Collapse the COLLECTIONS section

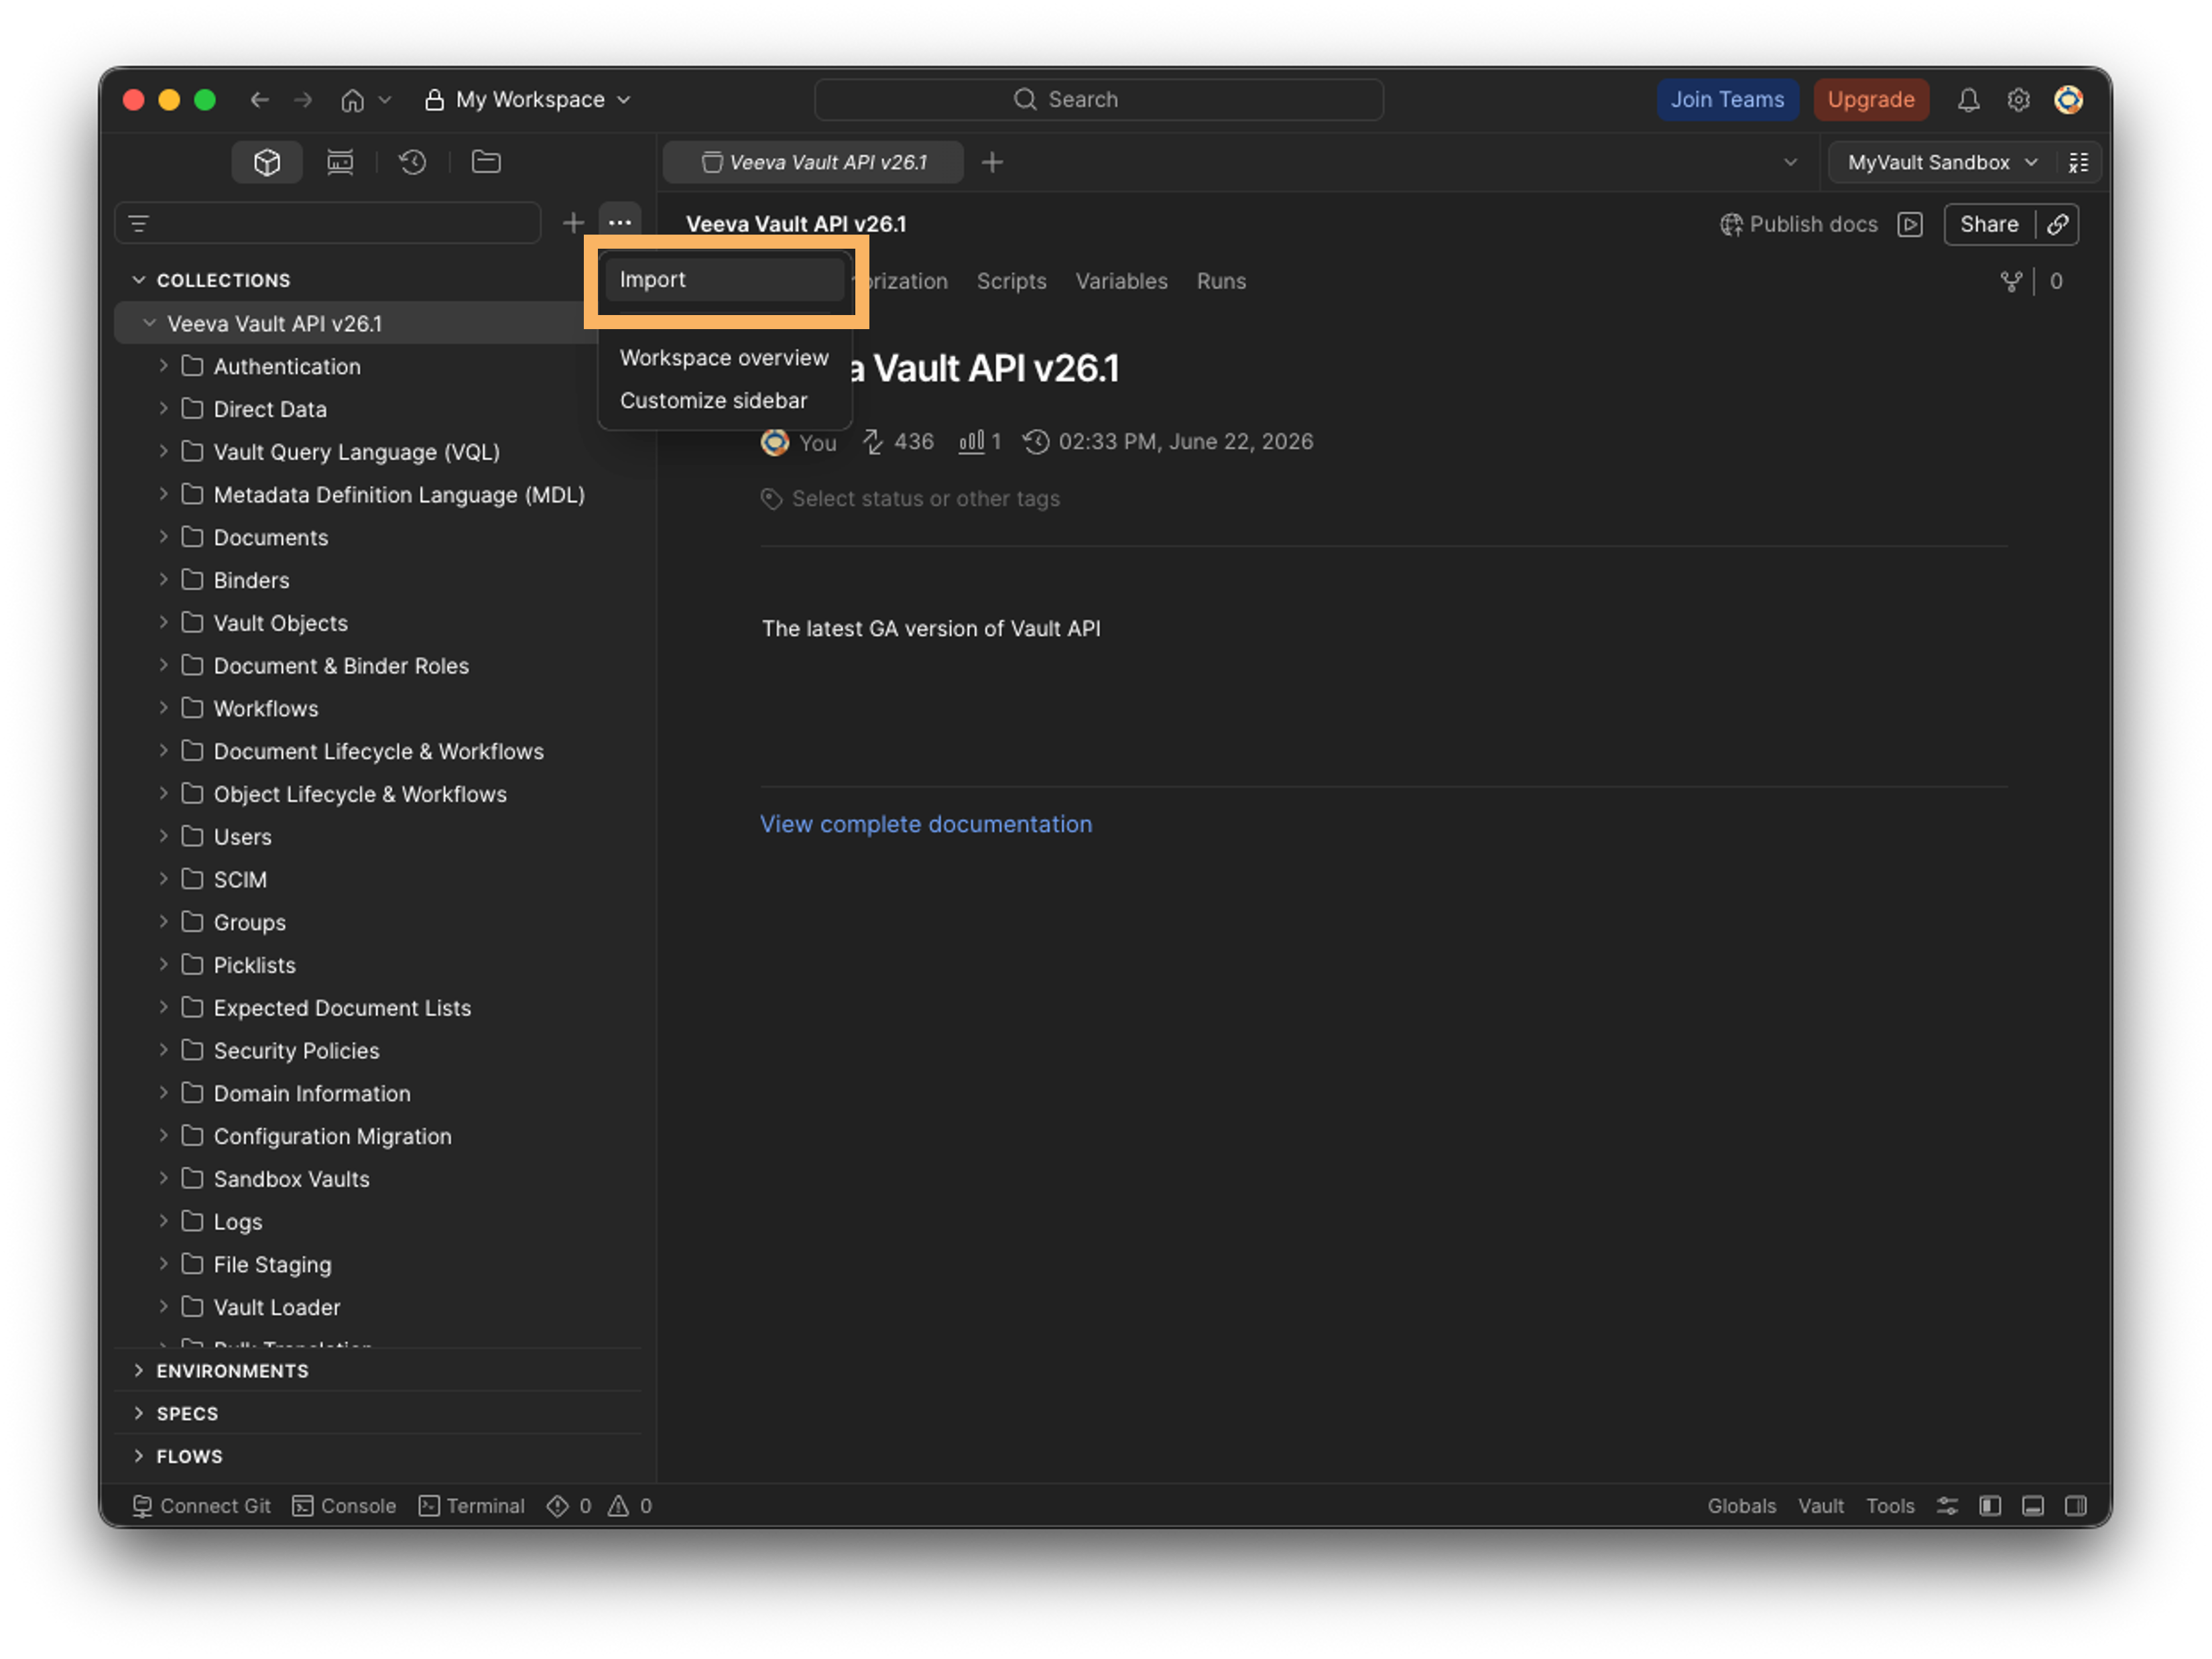tap(139, 280)
